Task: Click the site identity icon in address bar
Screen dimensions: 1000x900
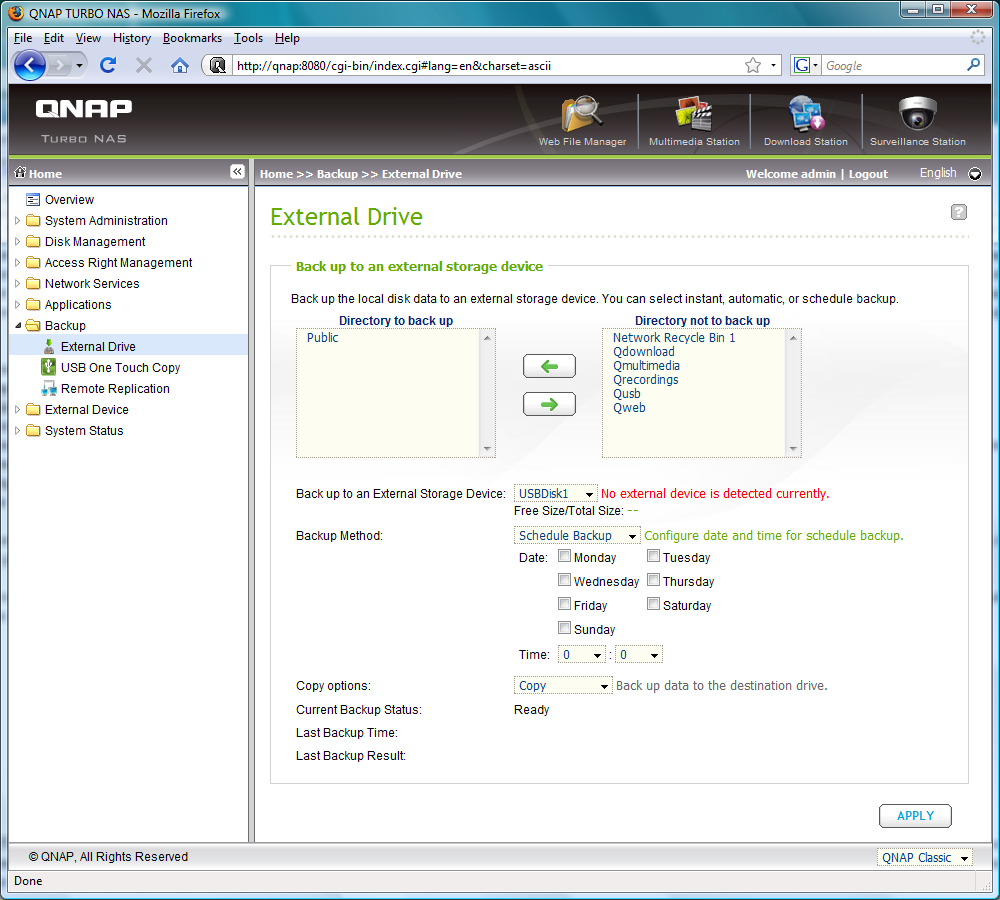Action: point(217,65)
